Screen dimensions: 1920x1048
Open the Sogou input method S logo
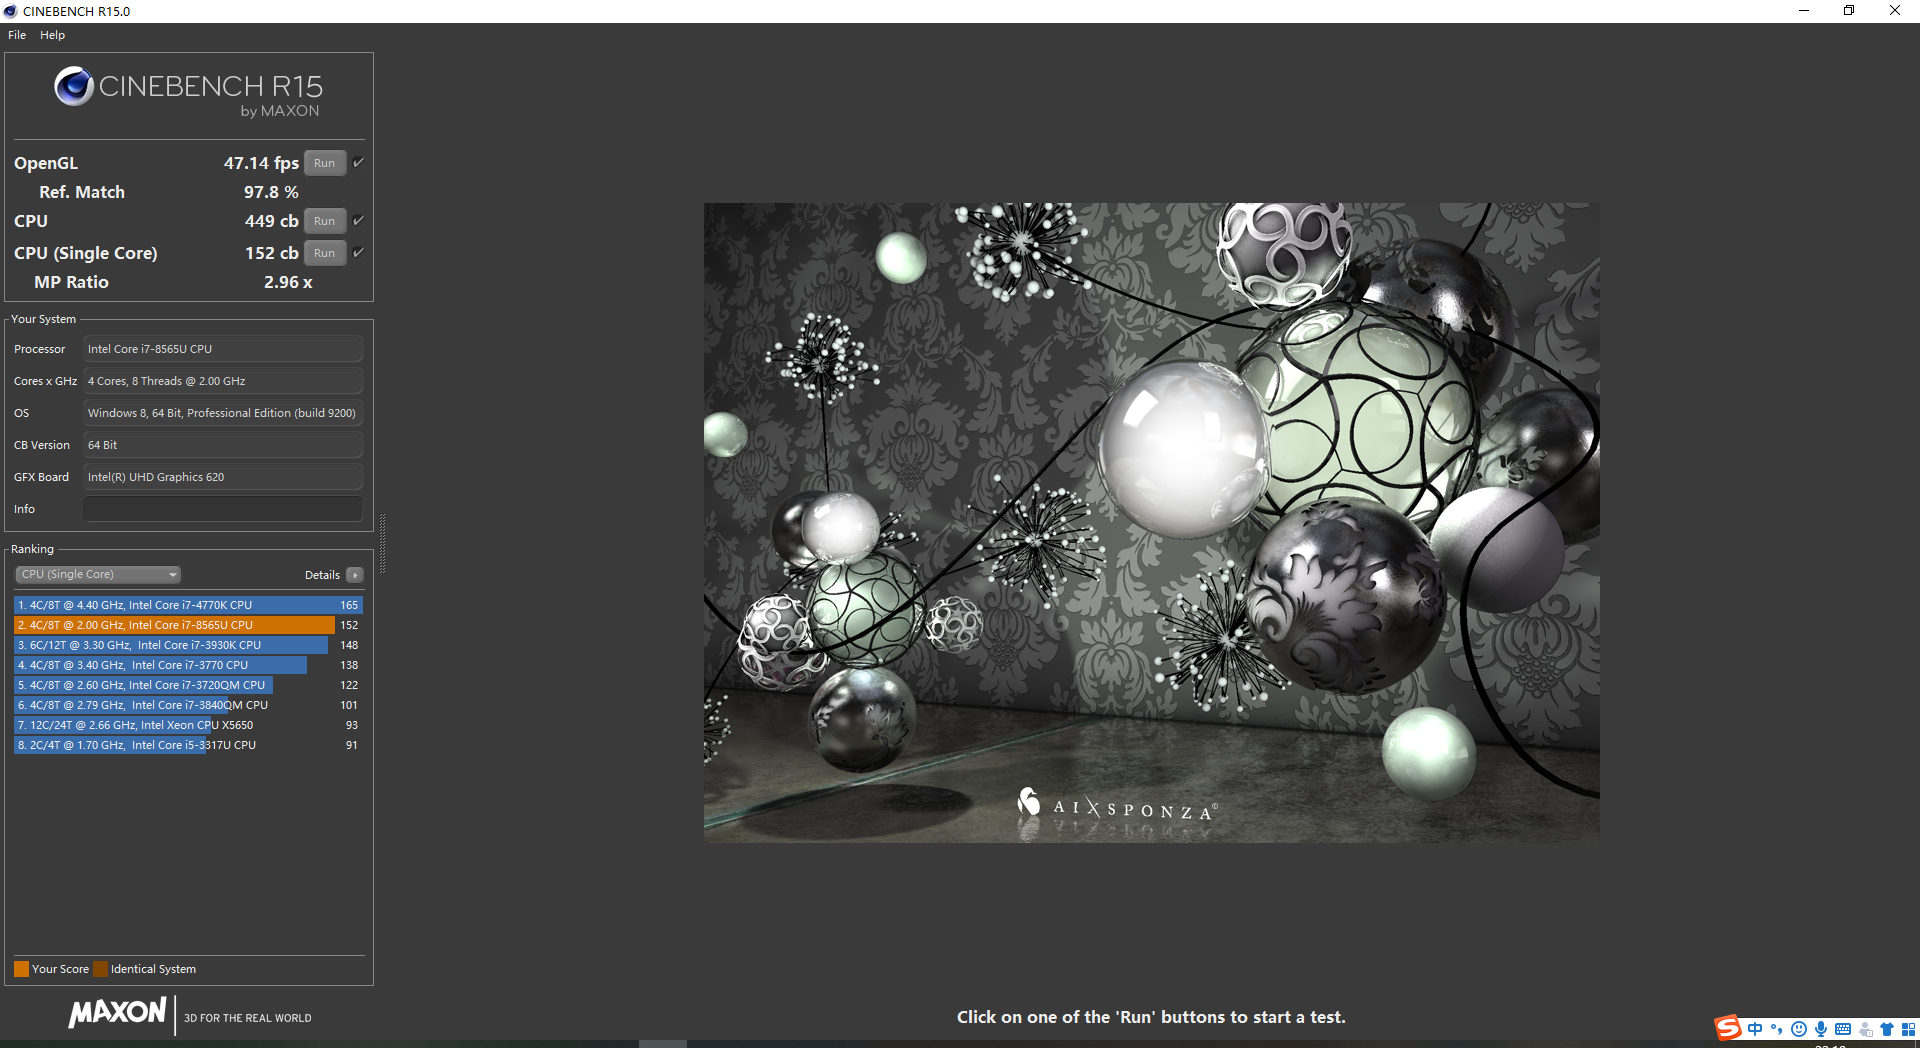[1728, 1028]
